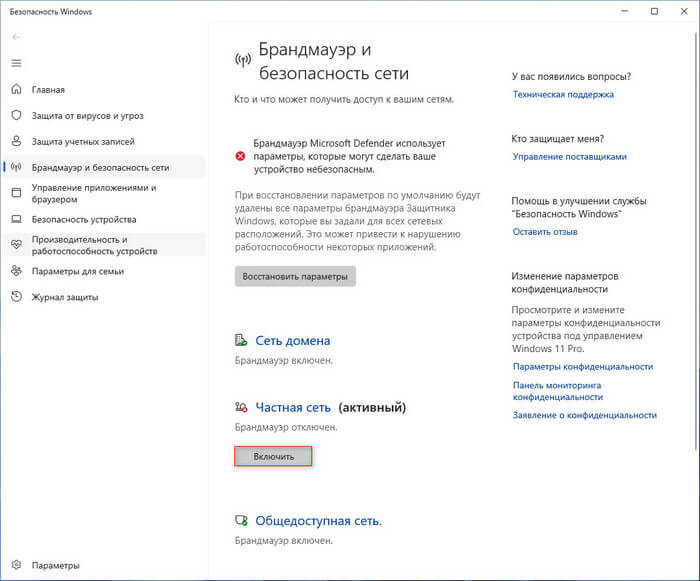Click Восстановить параметры button
This screenshot has height=581, width=700.
295,276
